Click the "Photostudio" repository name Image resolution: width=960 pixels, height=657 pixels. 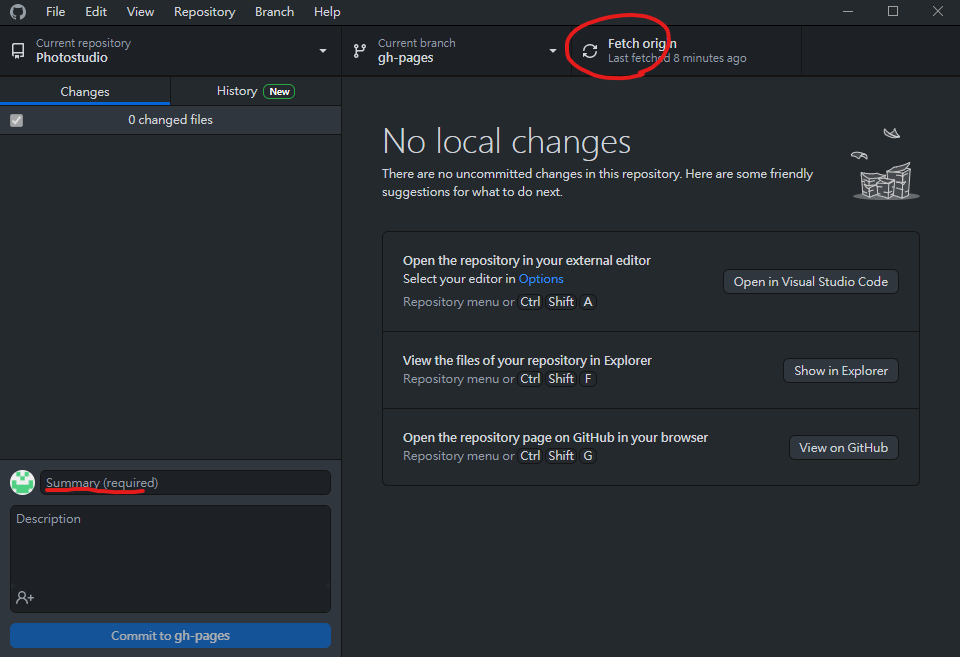coord(72,58)
